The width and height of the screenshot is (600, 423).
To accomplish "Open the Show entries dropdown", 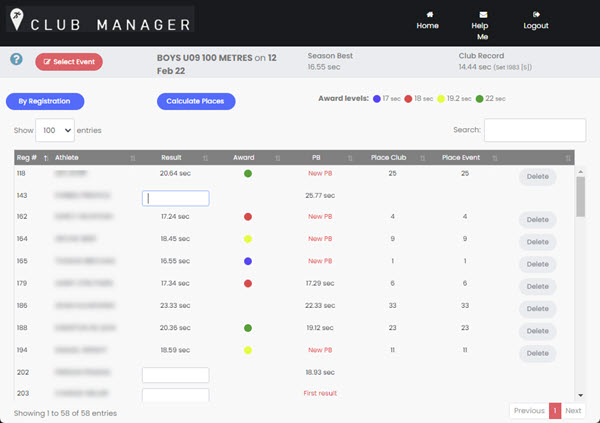I will coord(55,130).
